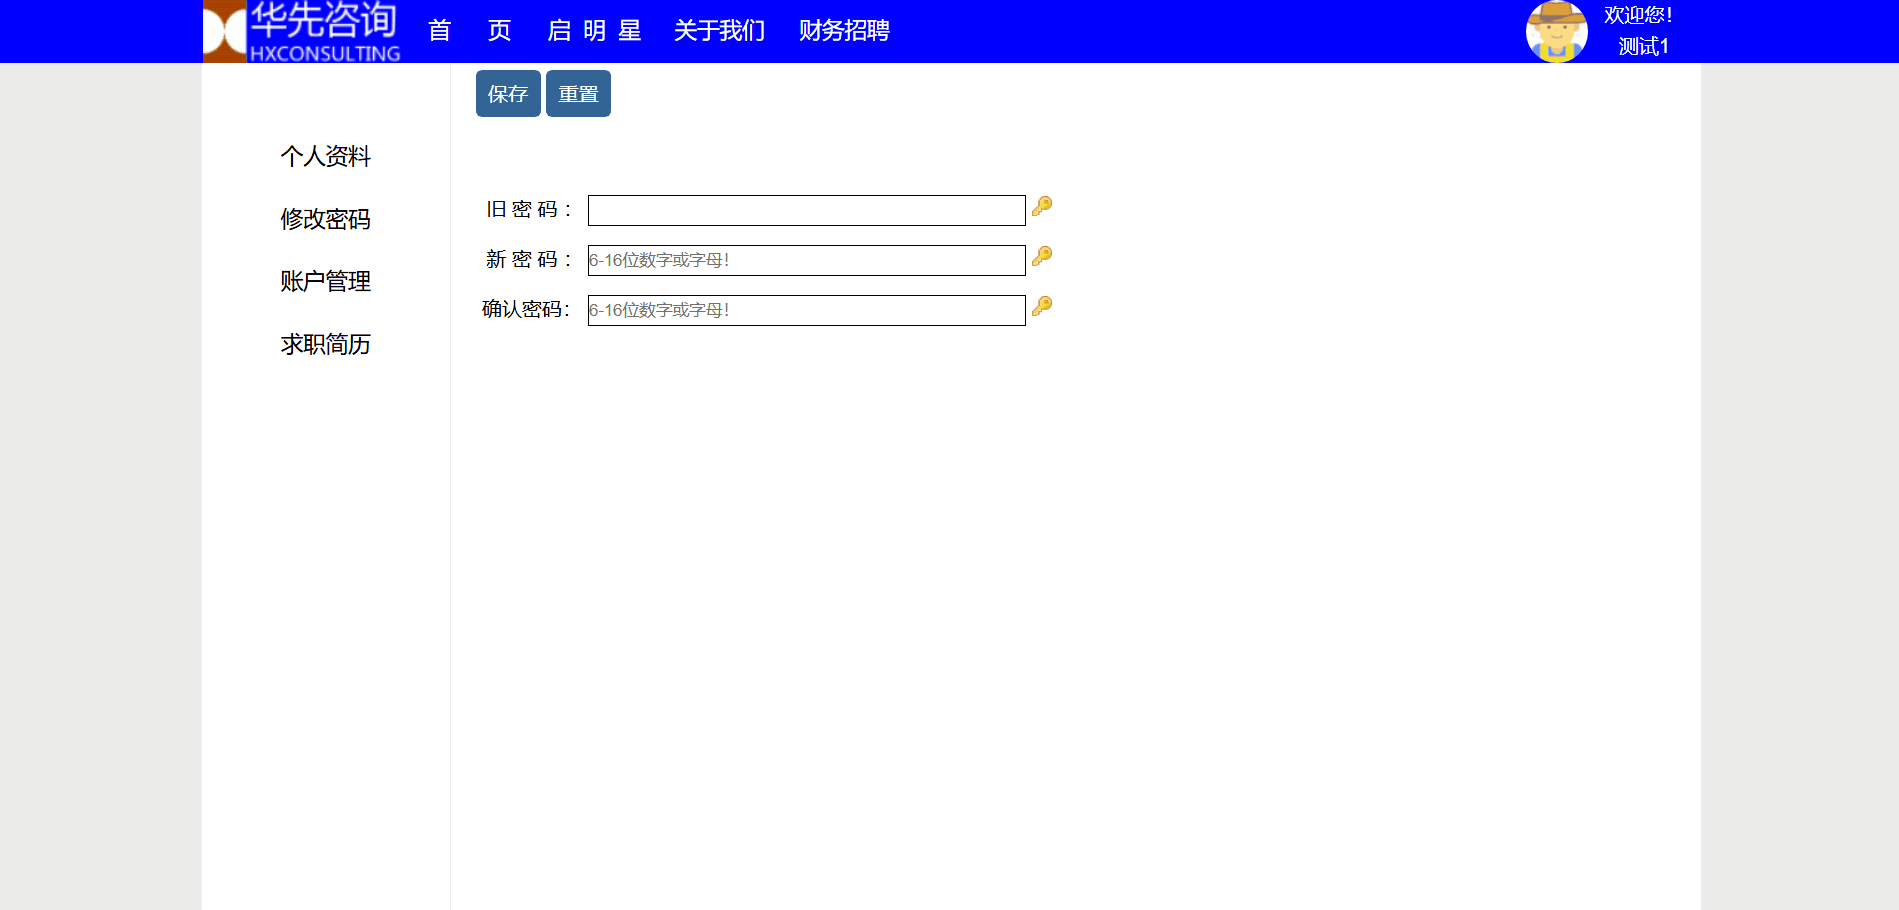This screenshot has height=910, width=1899.
Task: Click the 欢迎您! welcome text
Action: point(1638,16)
